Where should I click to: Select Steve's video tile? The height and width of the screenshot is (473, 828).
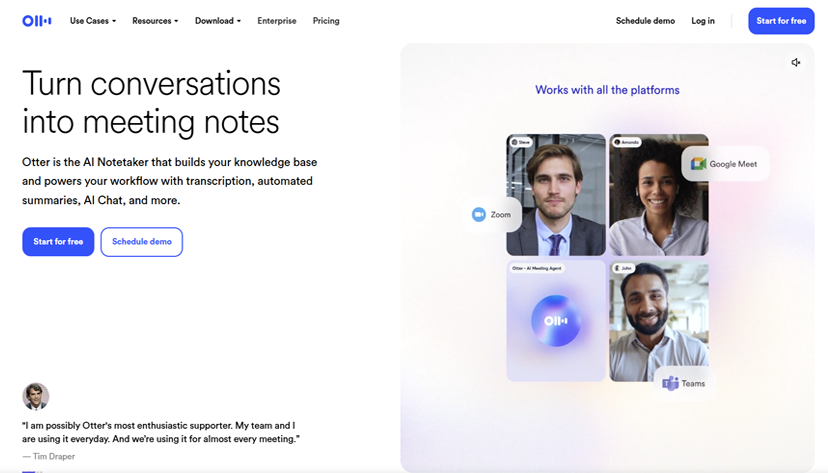click(556, 194)
